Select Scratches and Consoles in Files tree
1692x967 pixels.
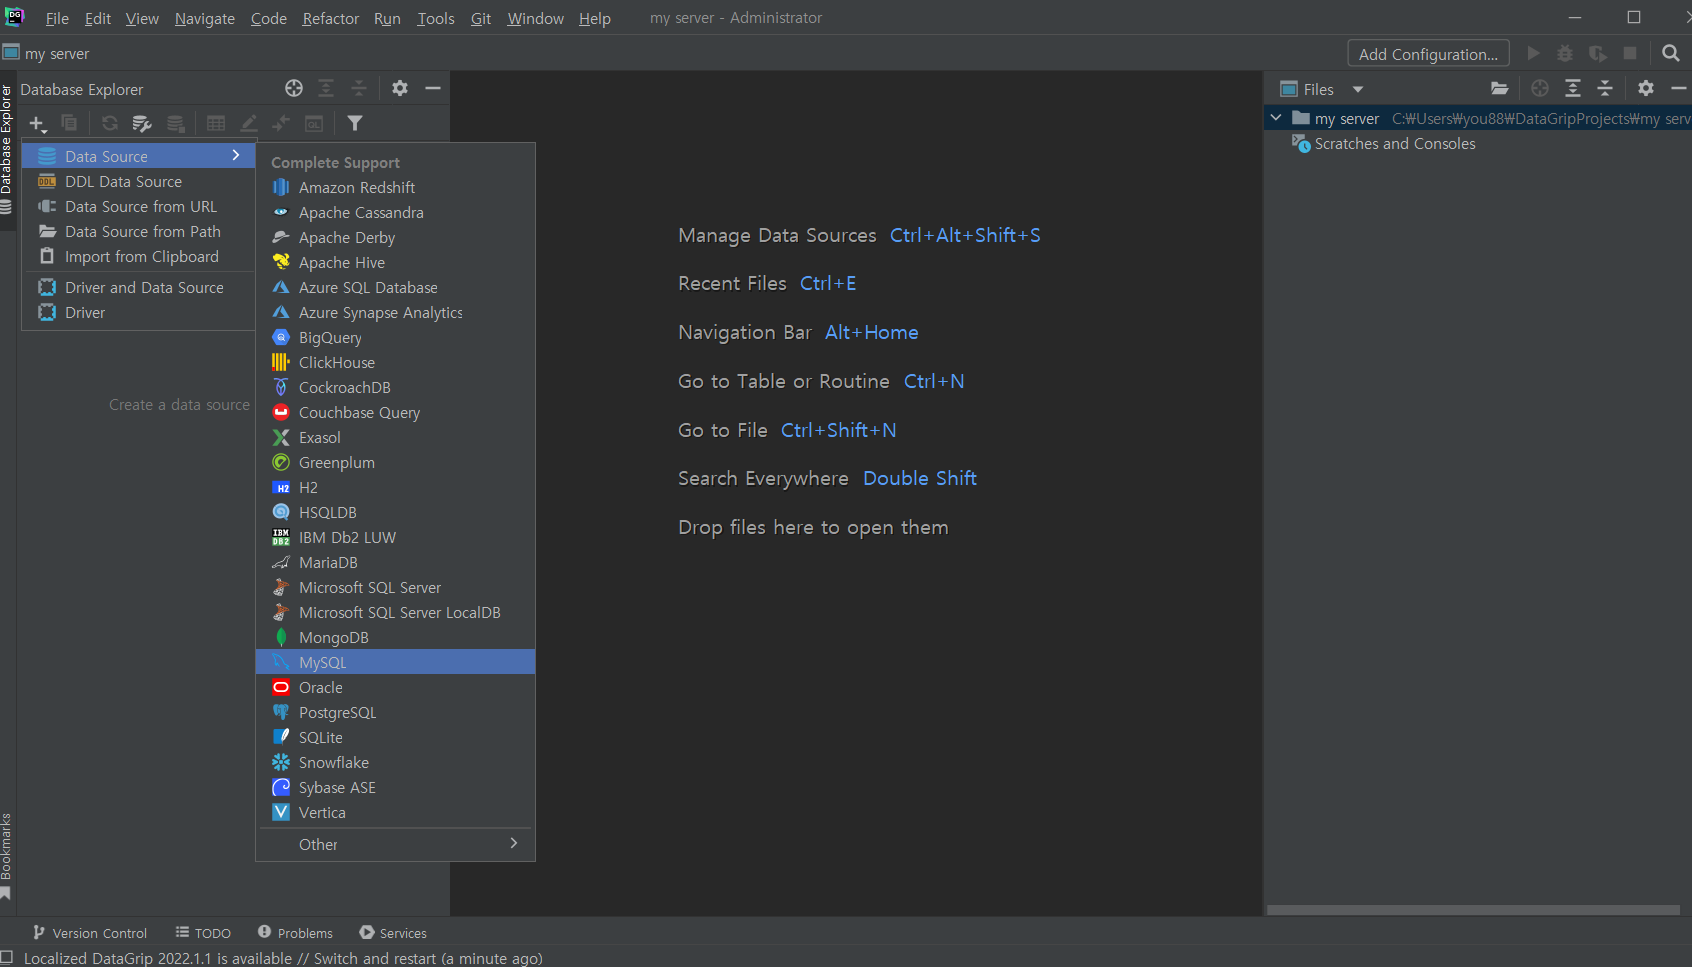pos(1395,144)
